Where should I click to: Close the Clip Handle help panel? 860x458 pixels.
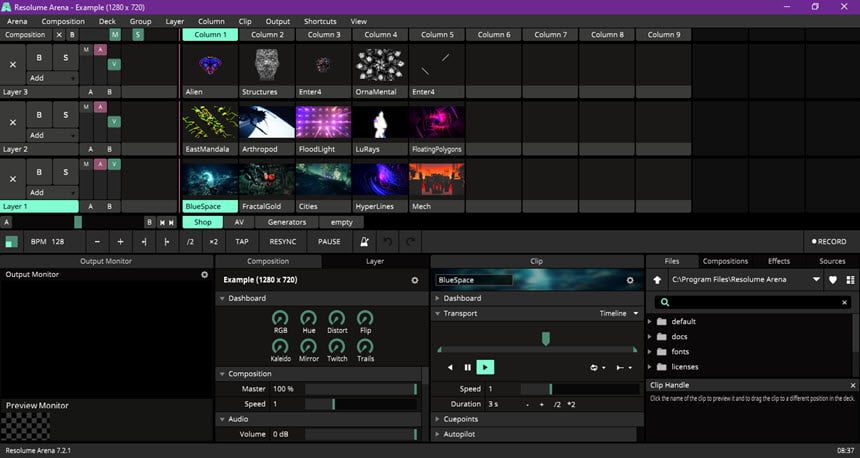pos(852,385)
